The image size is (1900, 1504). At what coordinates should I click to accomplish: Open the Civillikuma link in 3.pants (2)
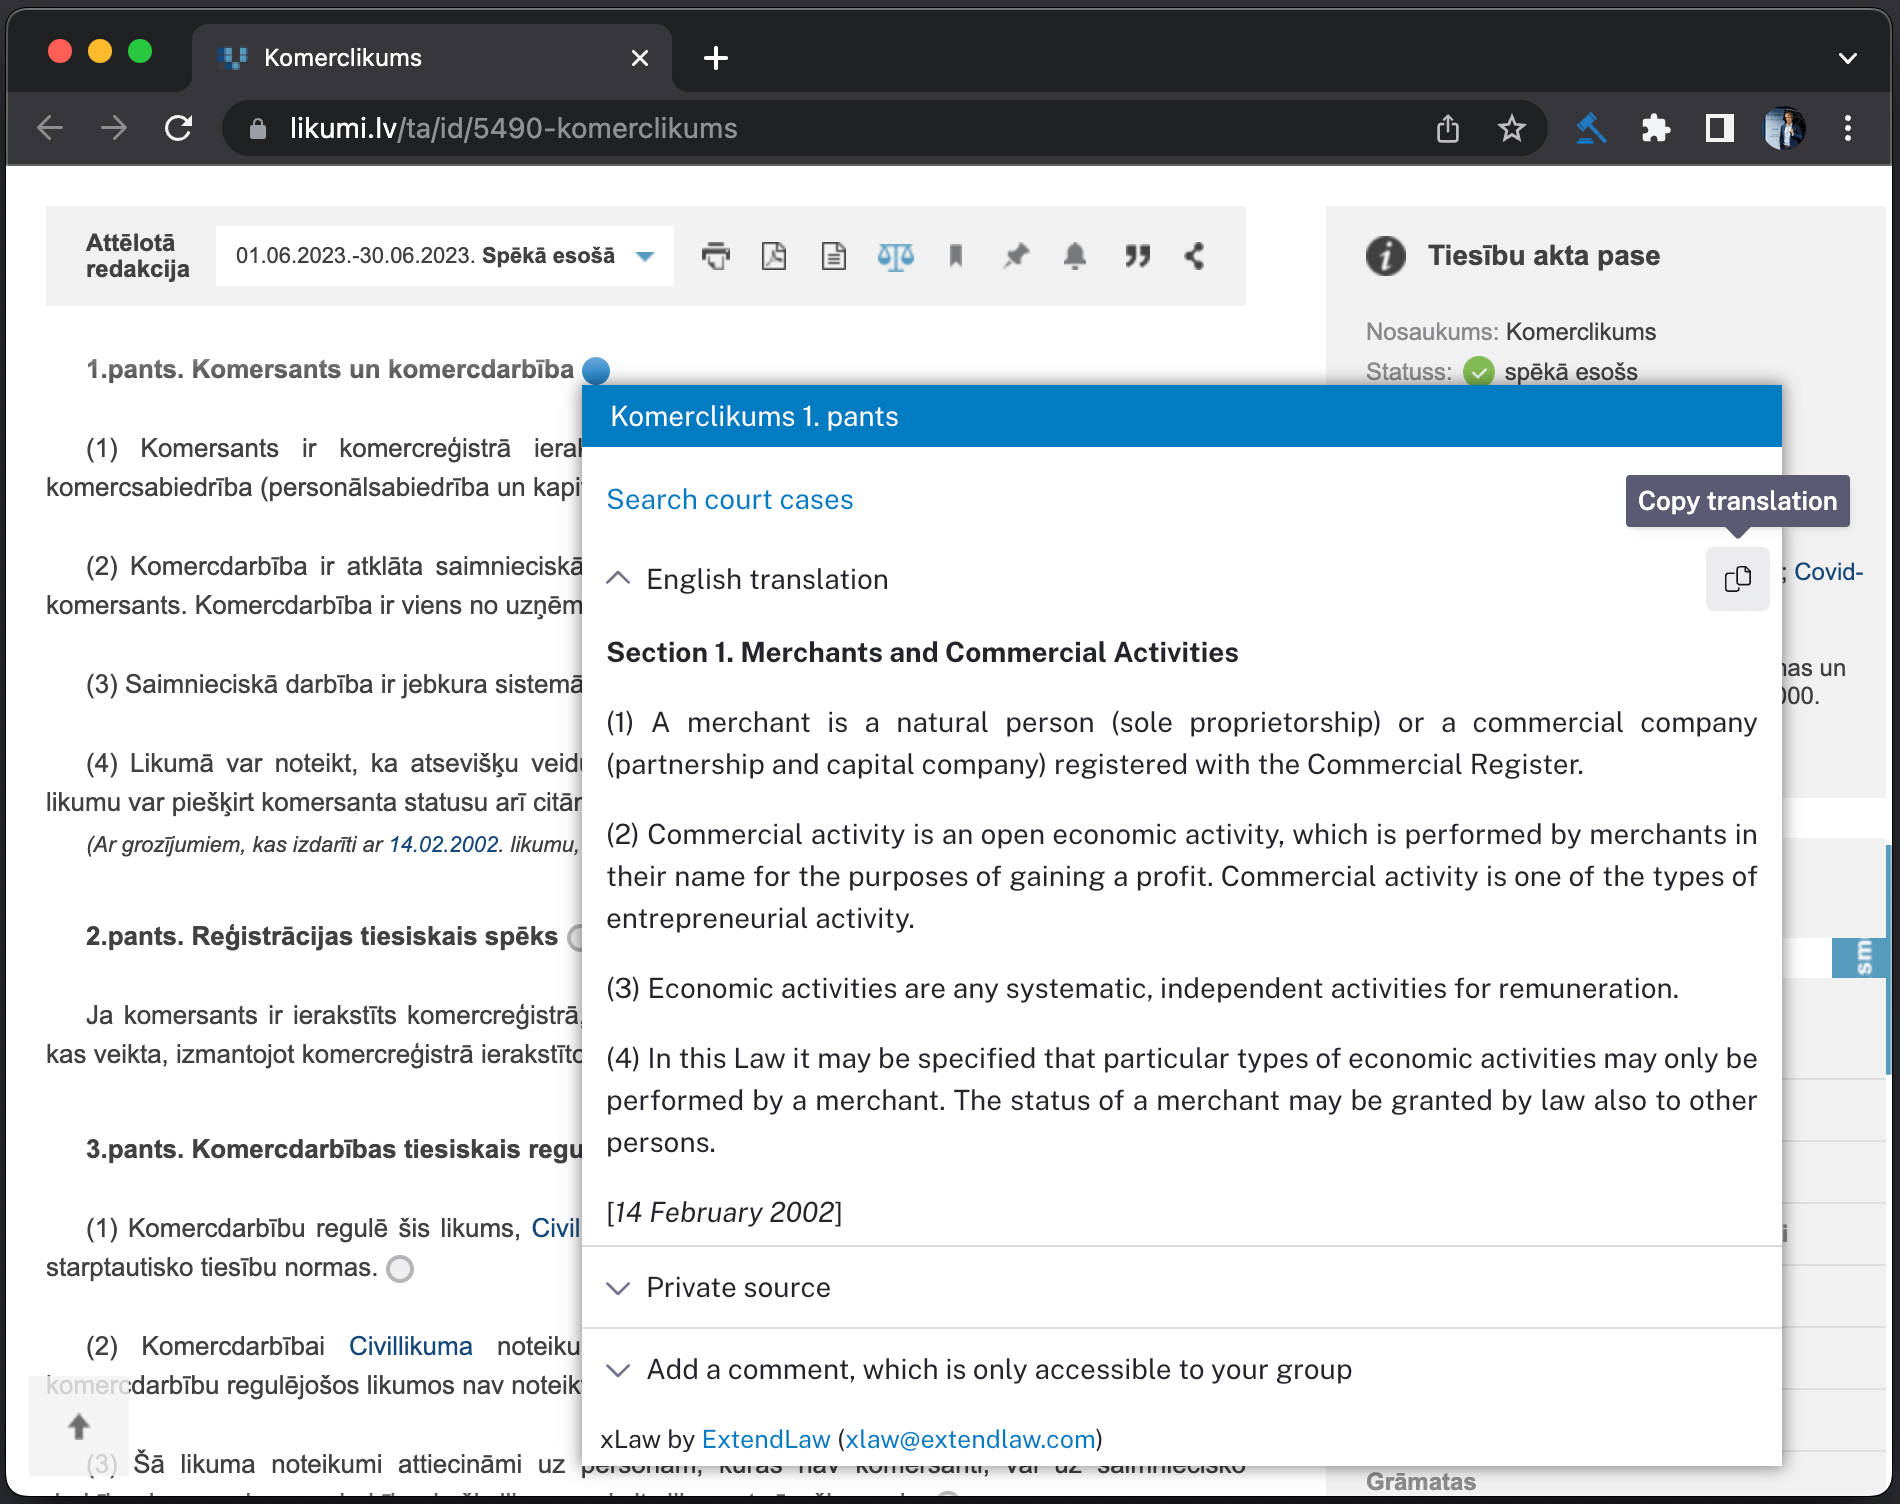410,1346
